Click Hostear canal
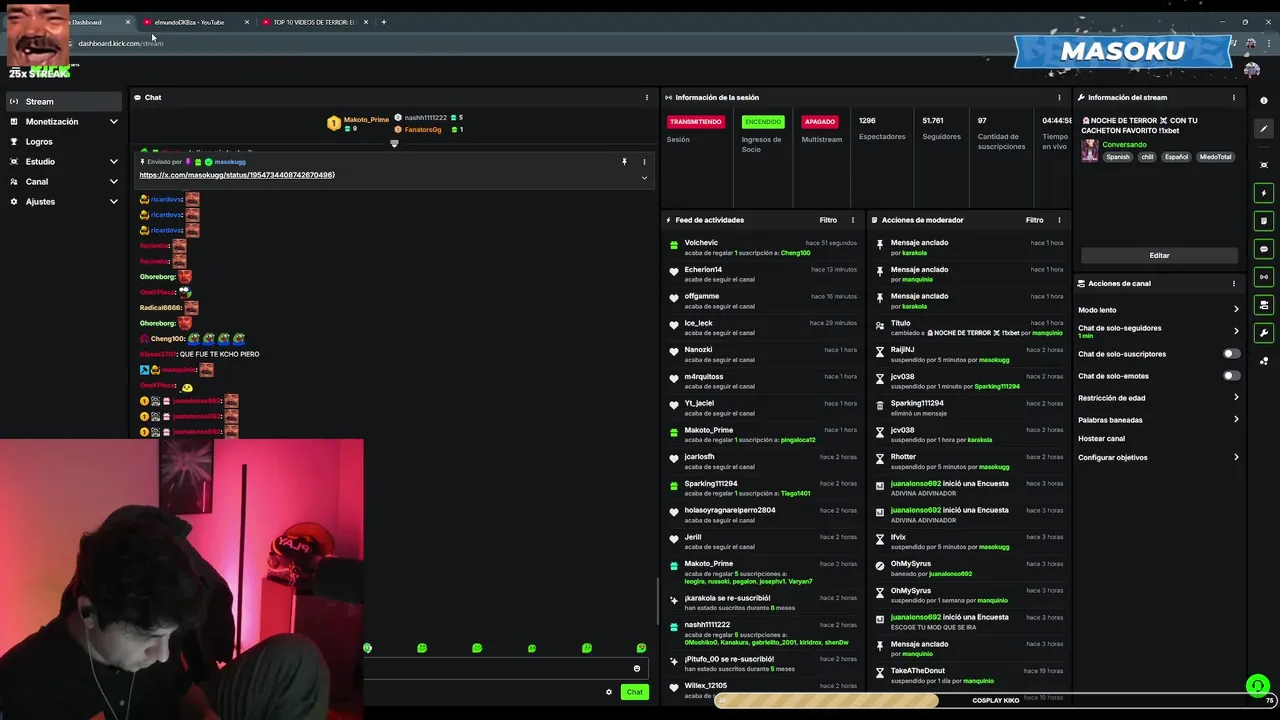 pyautogui.click(x=1101, y=439)
